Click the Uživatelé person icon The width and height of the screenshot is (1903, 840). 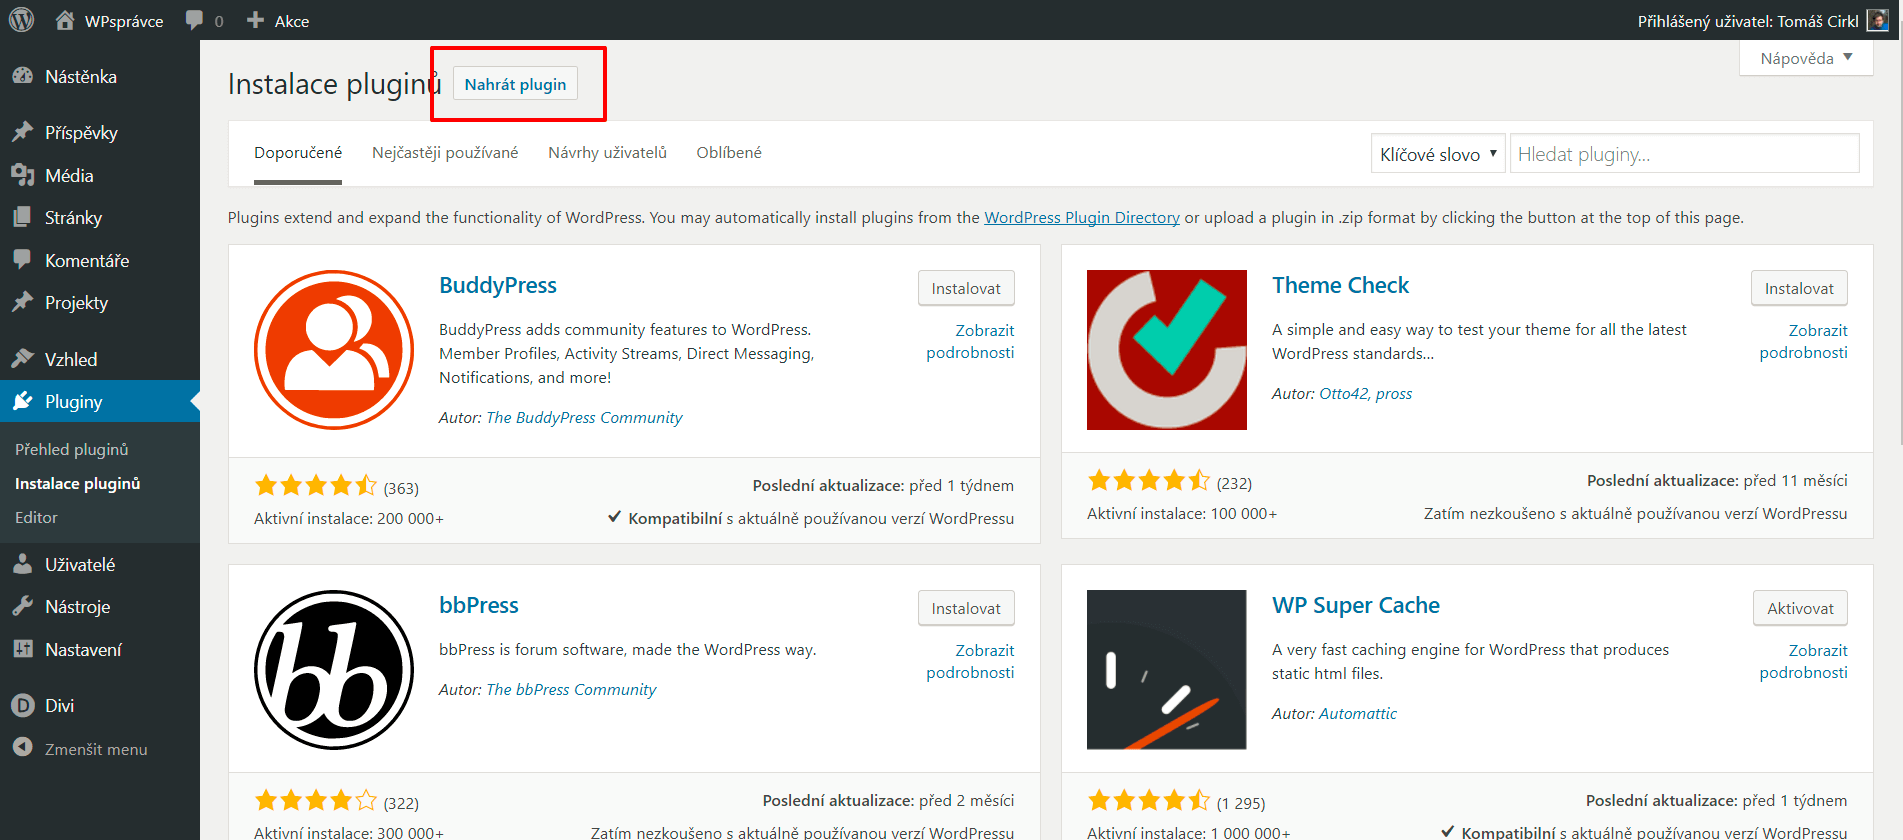click(x=22, y=564)
